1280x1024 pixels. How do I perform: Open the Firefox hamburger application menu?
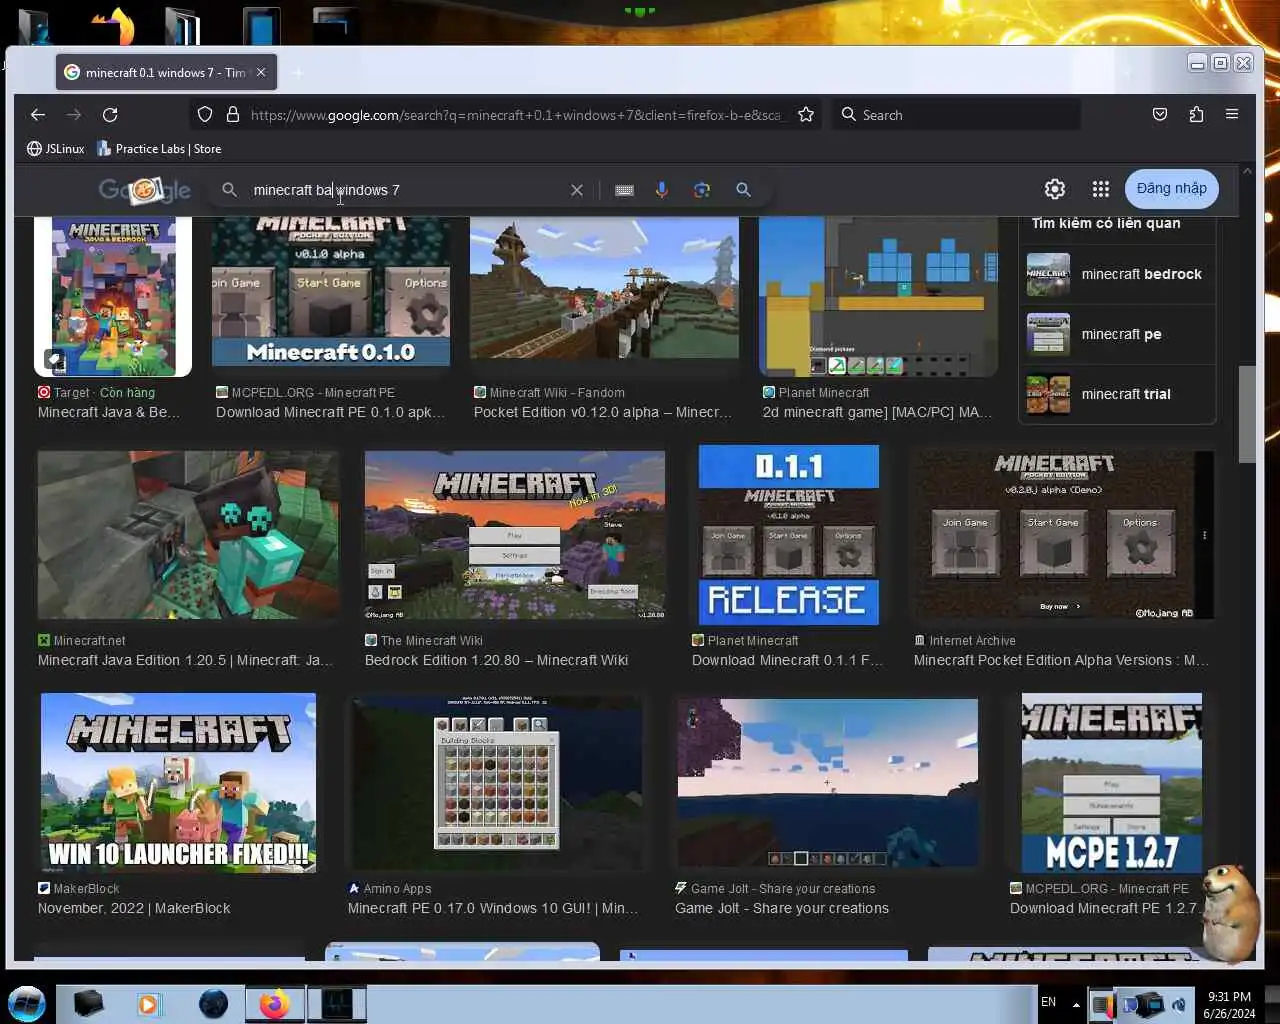1232,115
